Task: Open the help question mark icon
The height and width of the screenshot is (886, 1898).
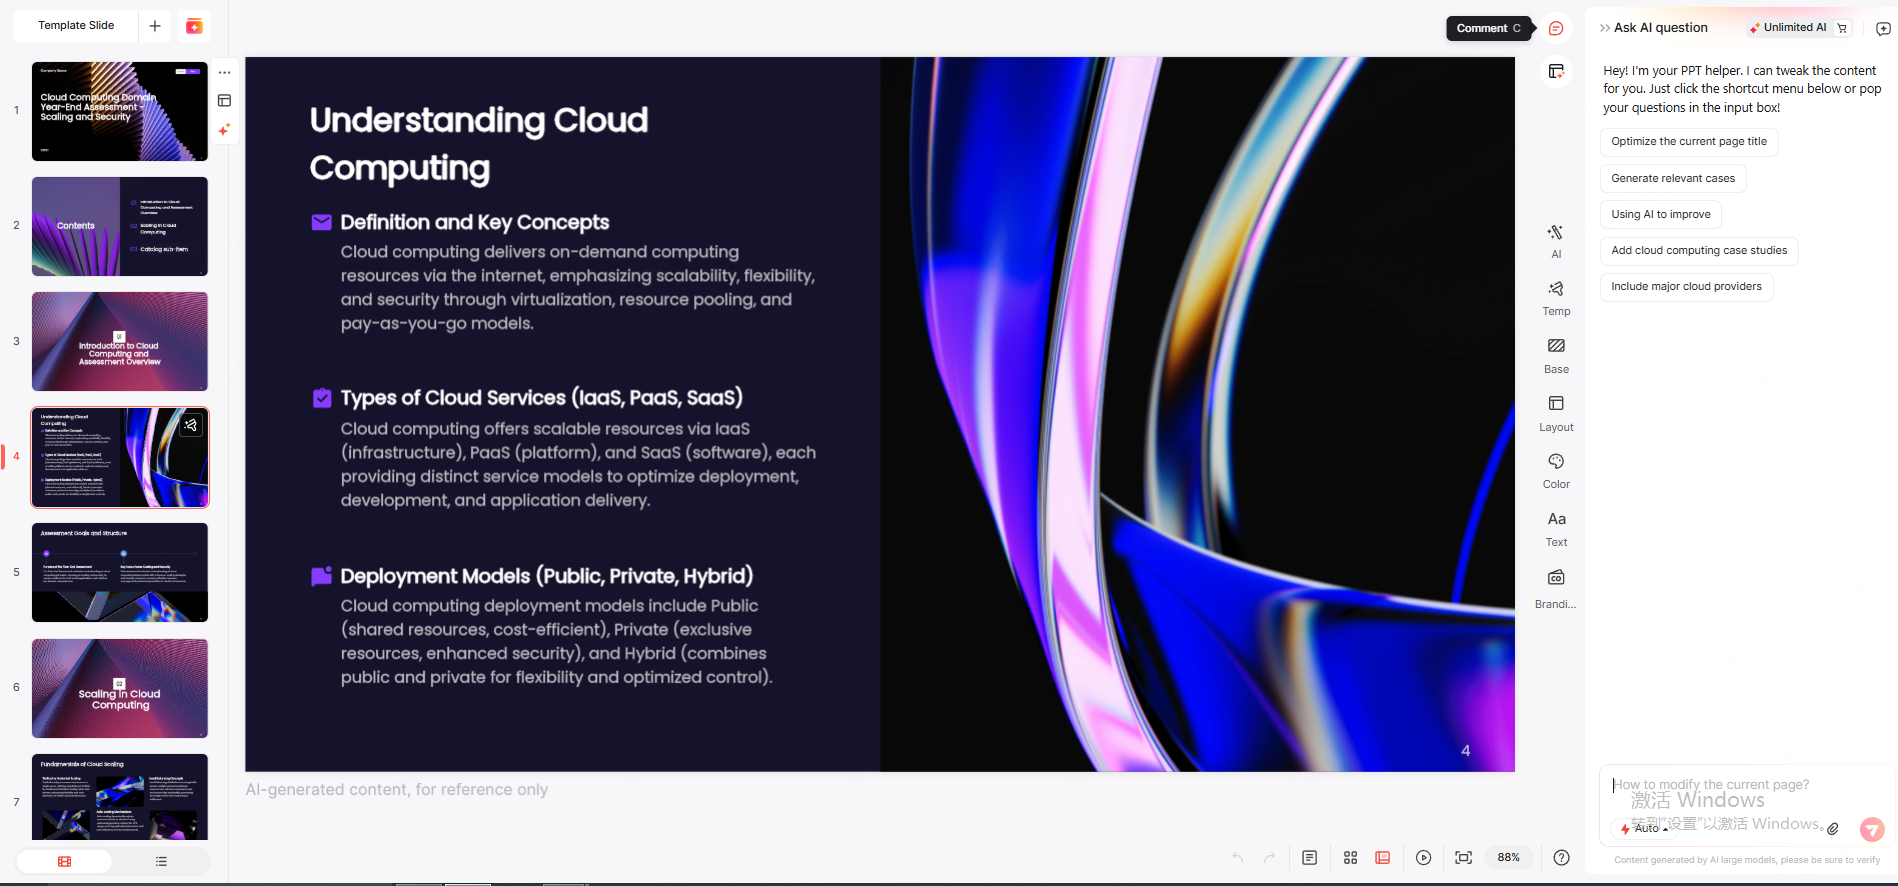Action: click(x=1562, y=858)
